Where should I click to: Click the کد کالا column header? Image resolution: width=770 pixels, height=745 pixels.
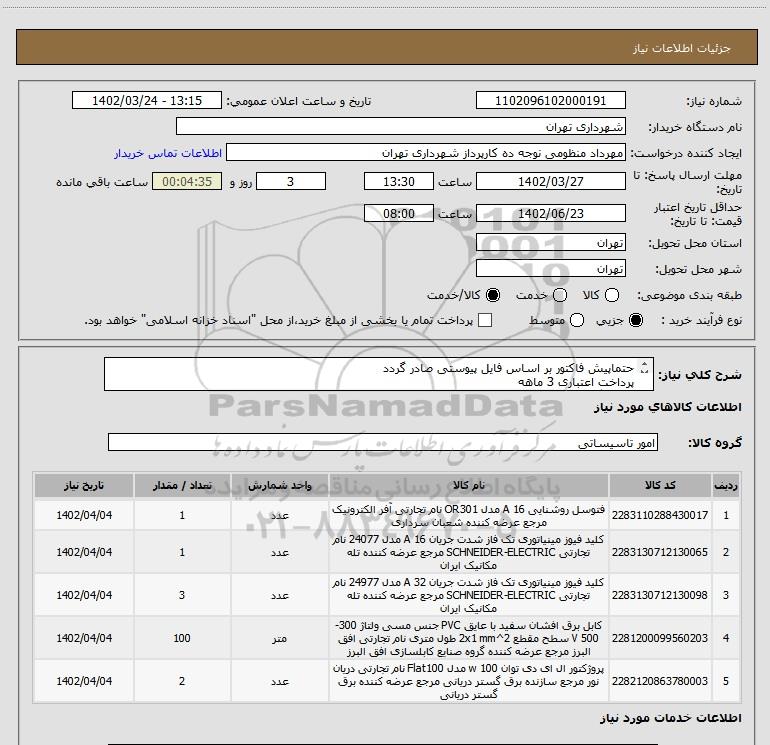click(x=660, y=485)
